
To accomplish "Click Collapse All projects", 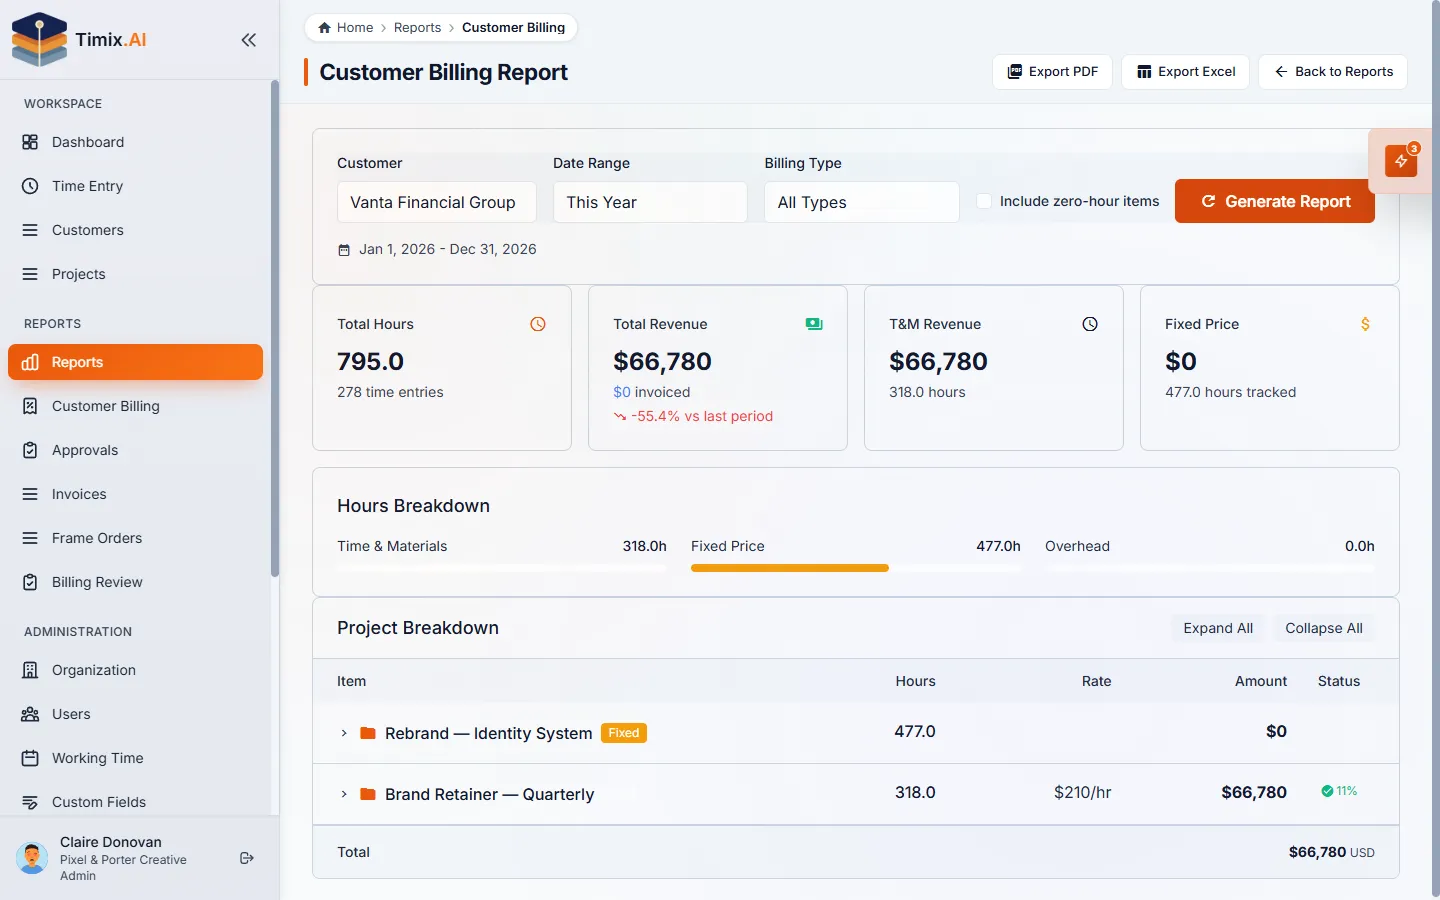I will click(x=1324, y=628).
